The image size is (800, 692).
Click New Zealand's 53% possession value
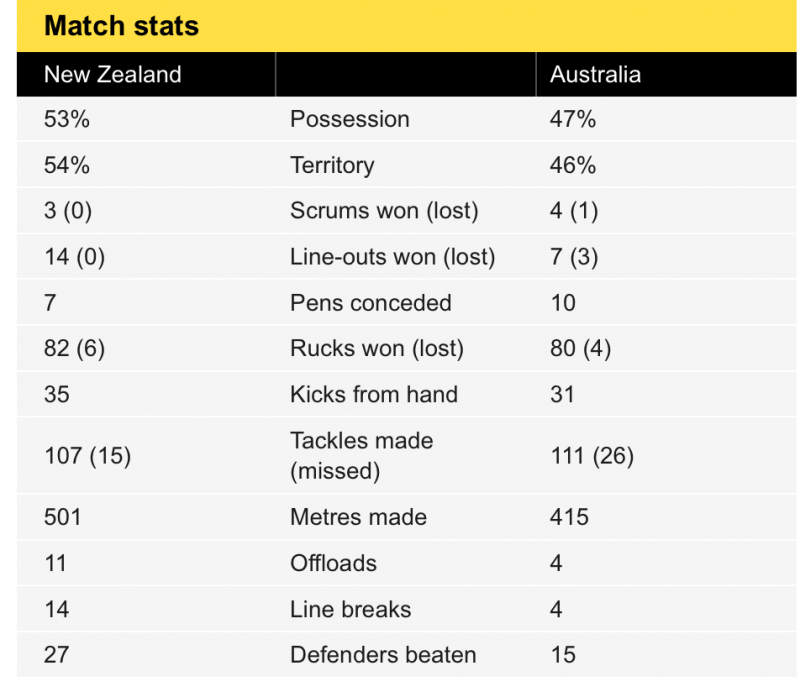pos(67,119)
